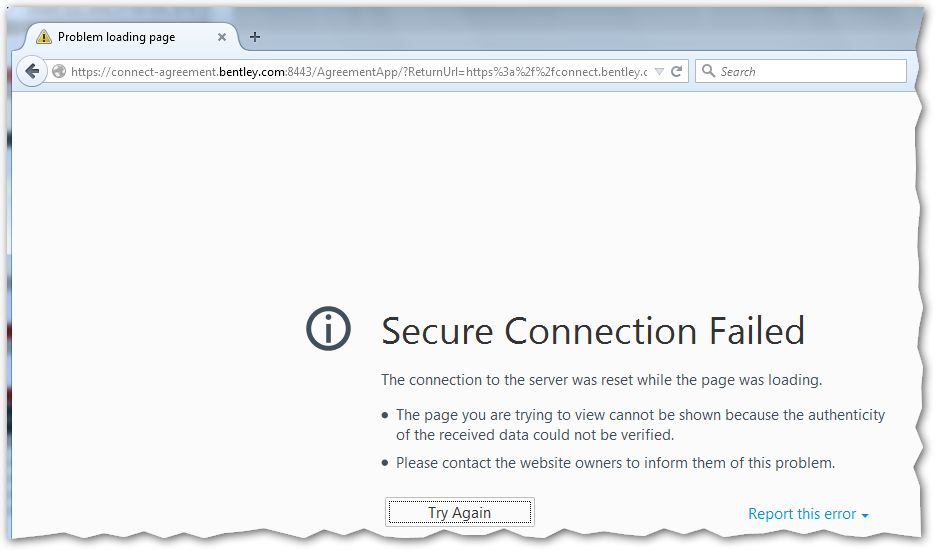Viewport: 935px width, 550px height.
Task: Click the 'connection to the server was reset' text
Action: click(x=600, y=380)
